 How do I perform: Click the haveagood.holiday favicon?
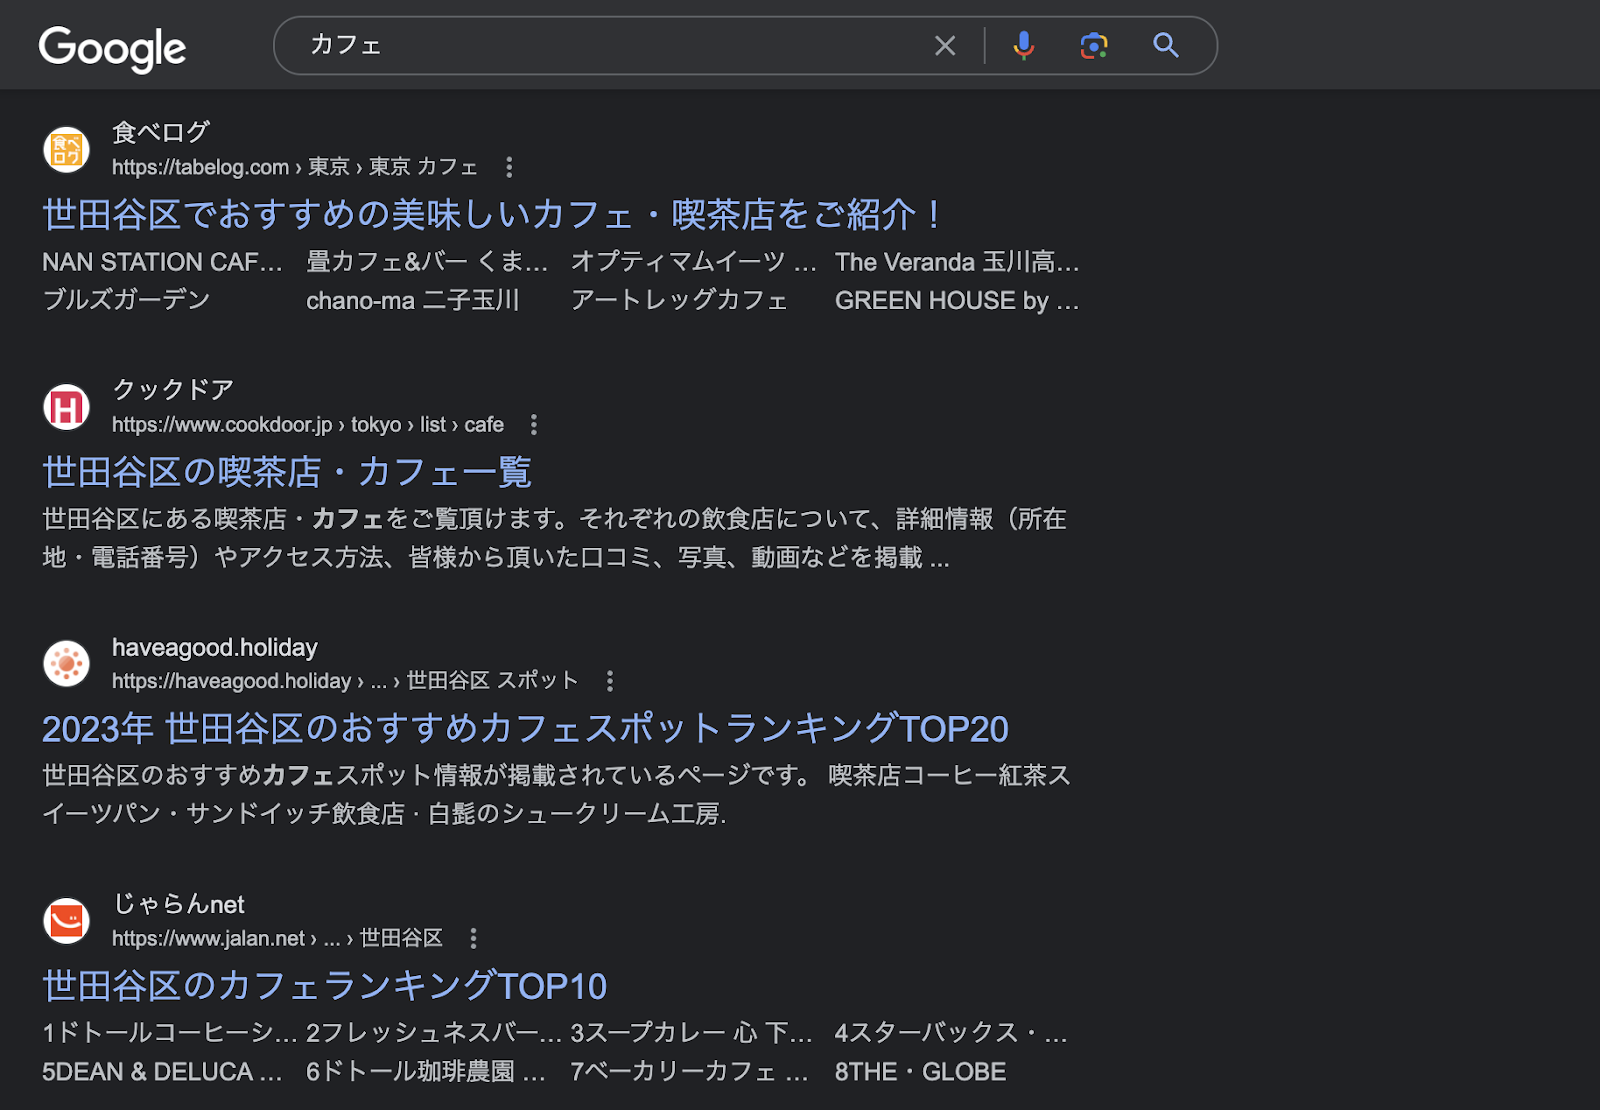[67, 664]
